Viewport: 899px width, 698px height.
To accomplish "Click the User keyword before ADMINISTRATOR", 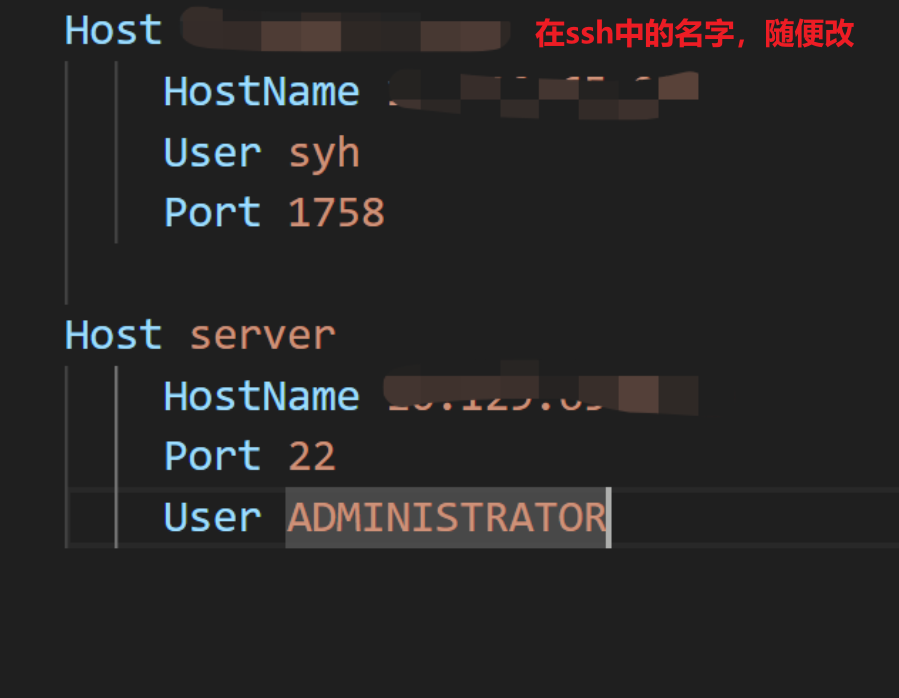I will click(212, 518).
